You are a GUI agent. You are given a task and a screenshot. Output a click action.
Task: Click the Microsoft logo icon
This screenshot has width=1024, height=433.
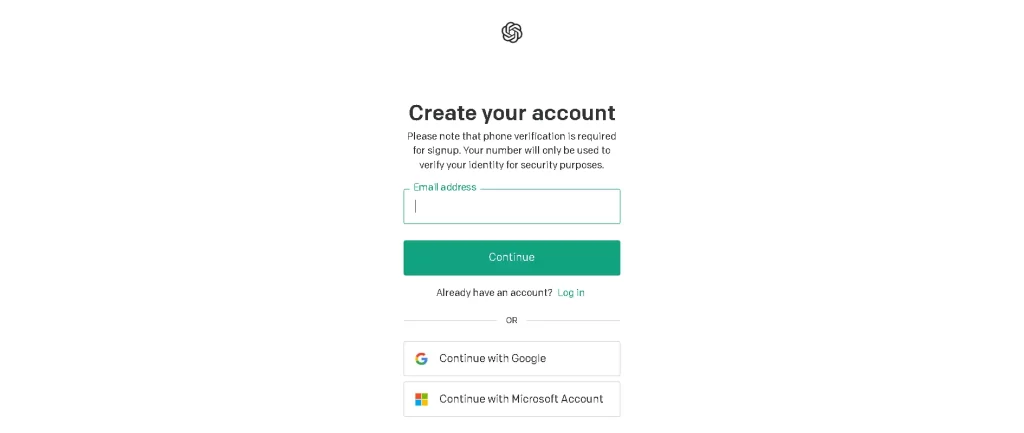click(x=421, y=399)
